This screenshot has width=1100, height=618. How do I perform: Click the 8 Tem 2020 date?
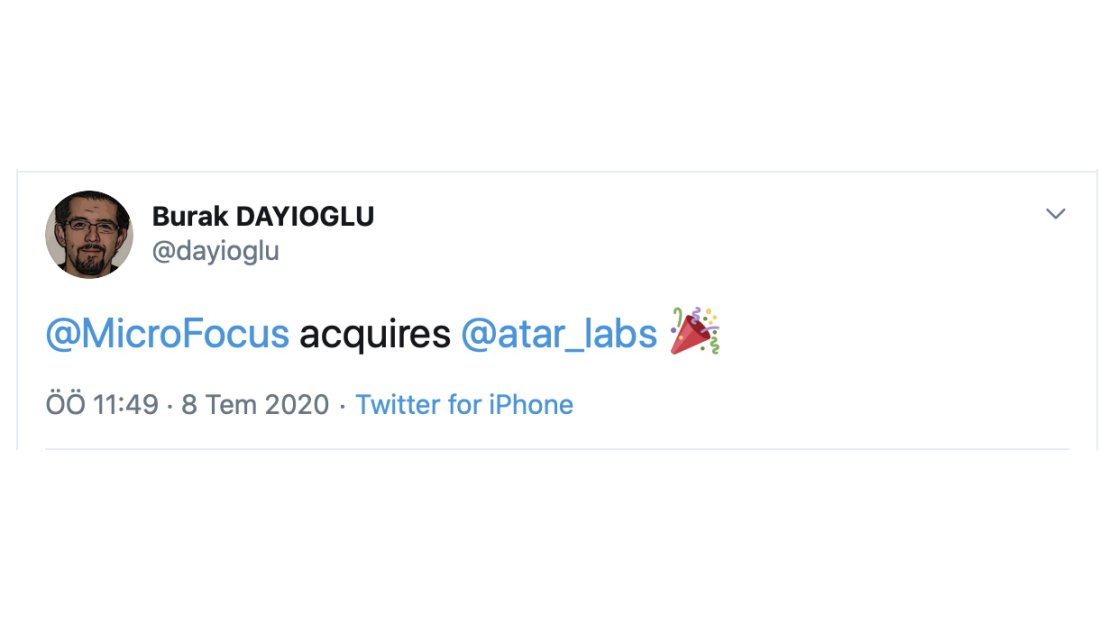coord(255,405)
